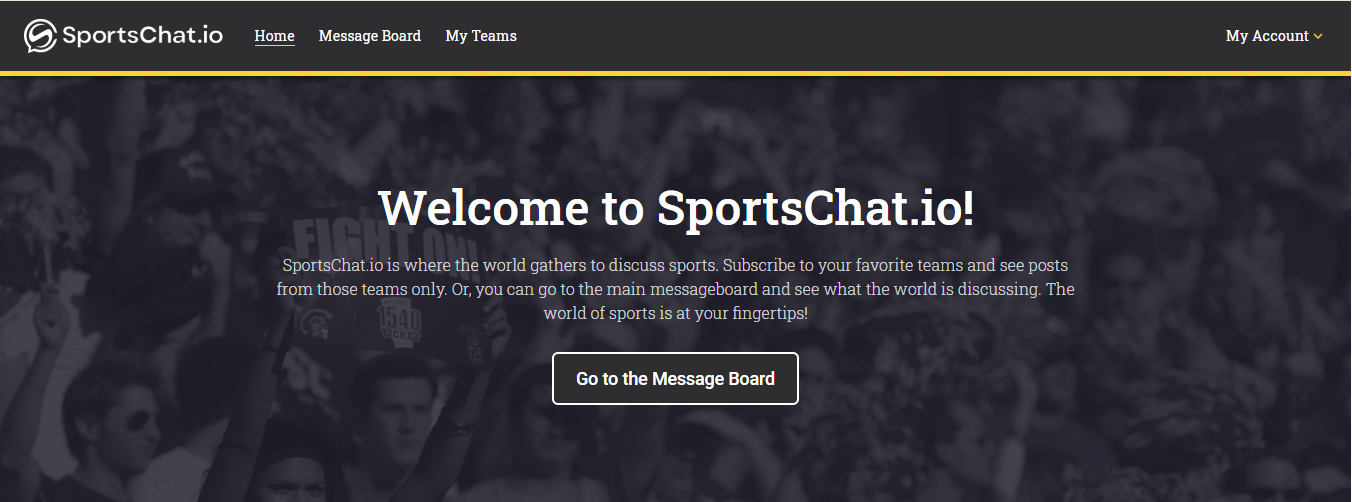Click the SportsChat.io brand name text

(142, 36)
